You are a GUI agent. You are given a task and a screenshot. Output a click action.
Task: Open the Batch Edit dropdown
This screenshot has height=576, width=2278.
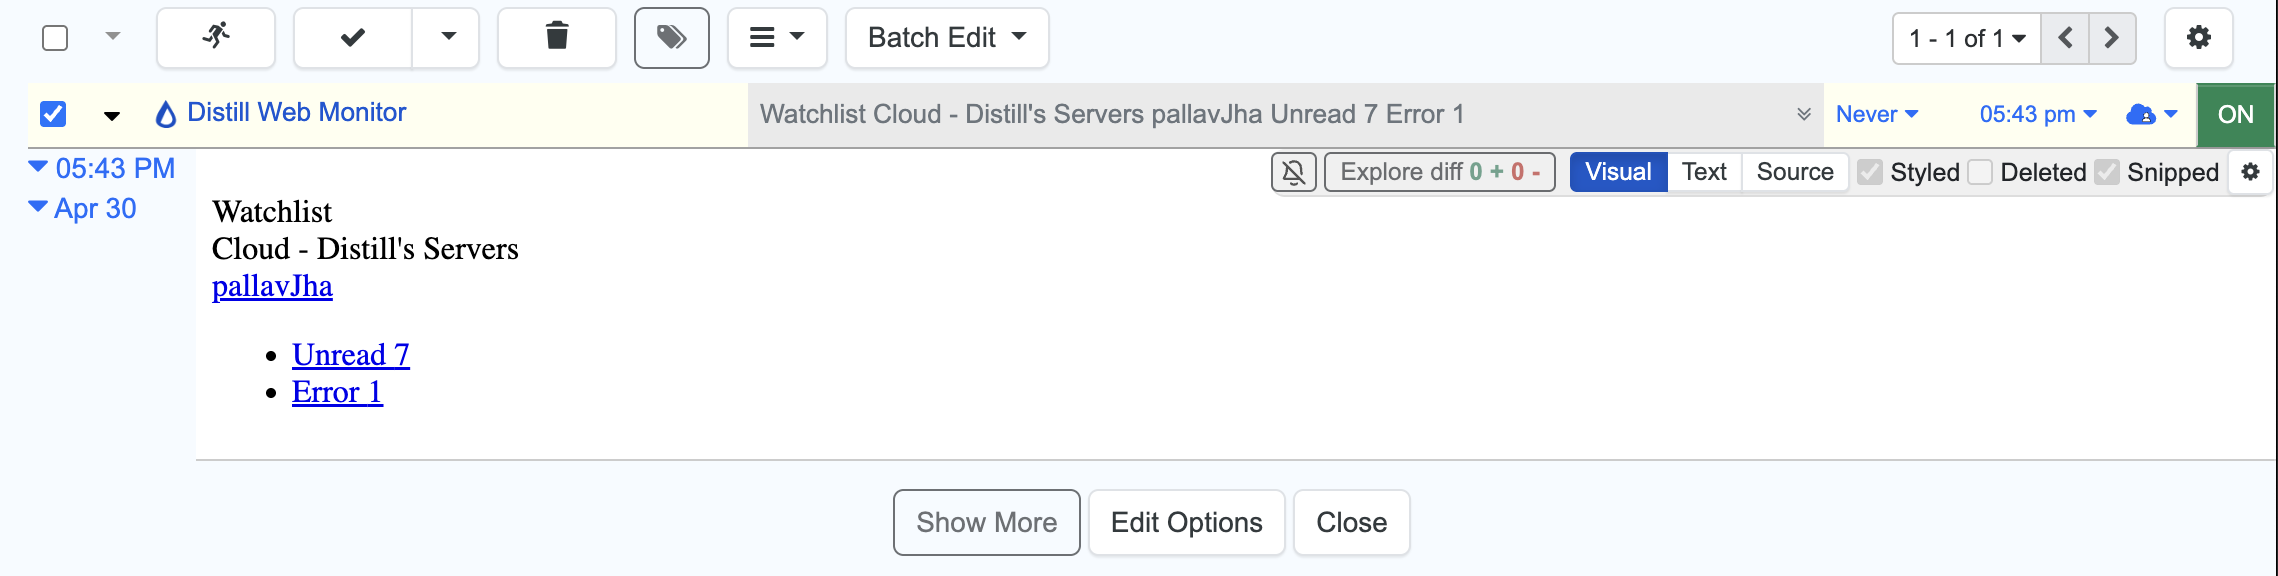point(946,38)
